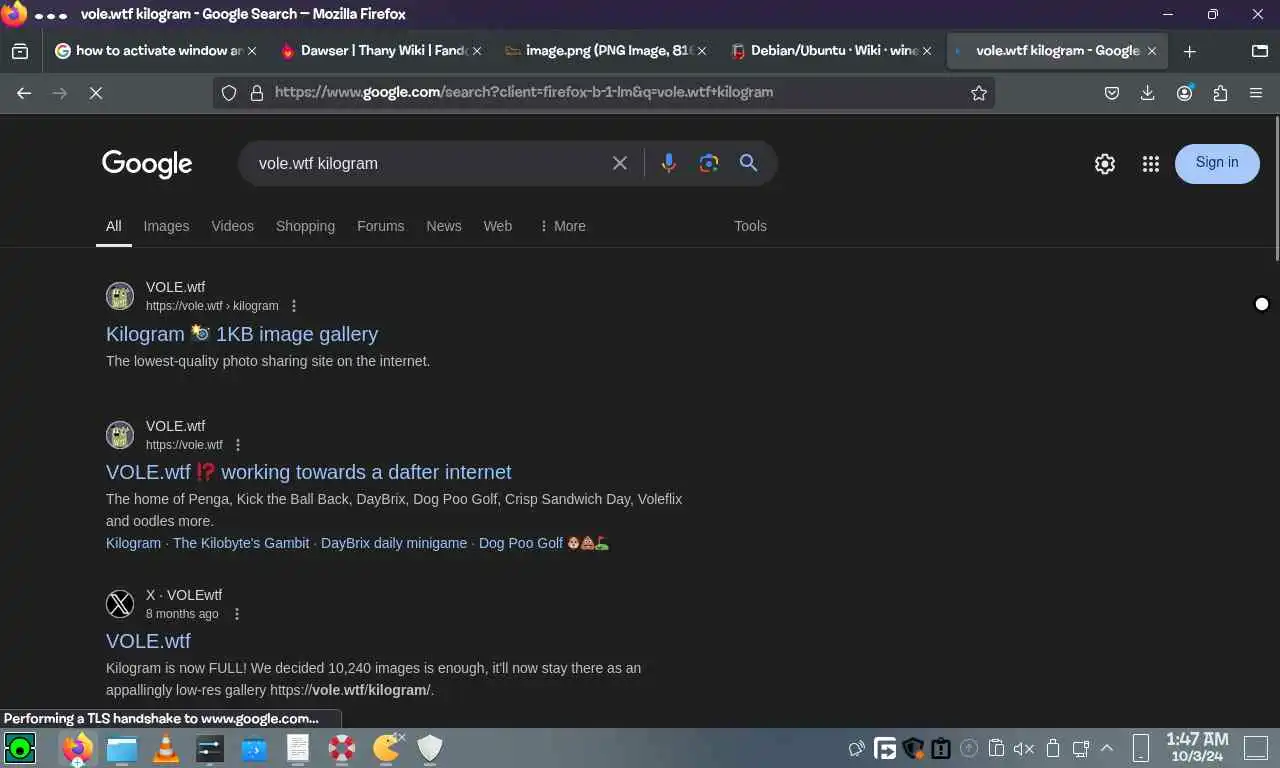Image resolution: width=1280 pixels, height=768 pixels.
Task: Open Firefox account menu
Action: point(1185,93)
